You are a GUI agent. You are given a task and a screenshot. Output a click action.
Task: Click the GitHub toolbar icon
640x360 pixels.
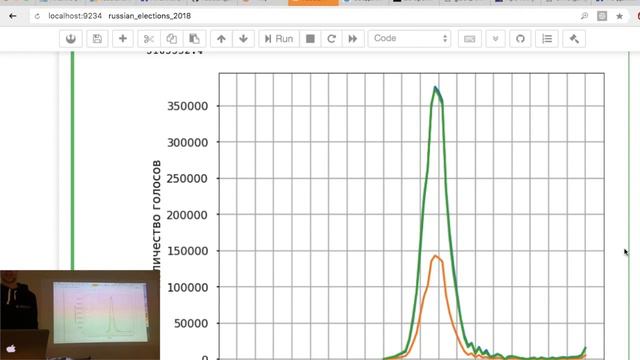tap(520, 39)
